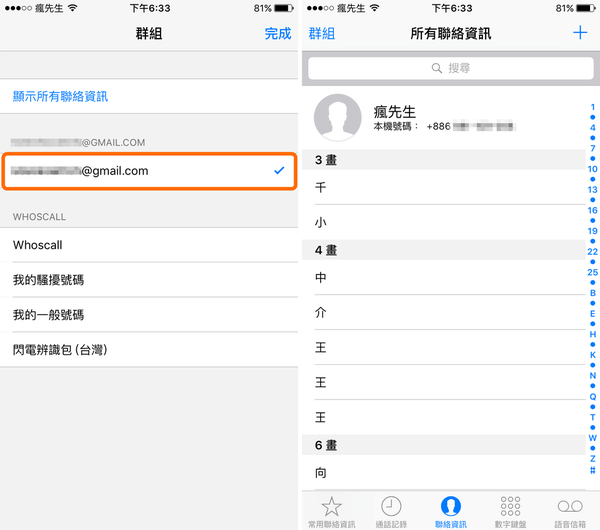Tap the plus icon to add contact
This screenshot has height=530, width=600.
580,33
